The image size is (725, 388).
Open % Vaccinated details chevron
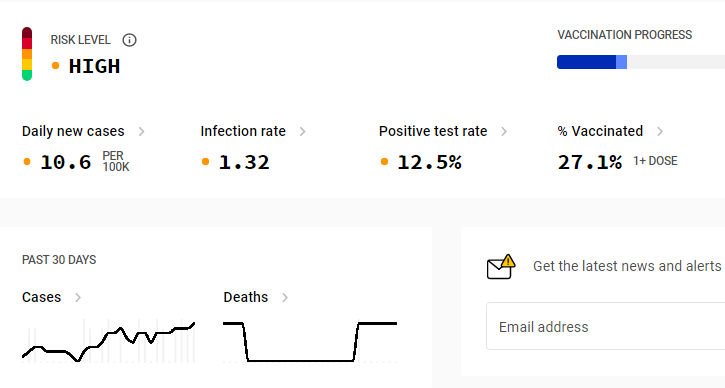click(660, 131)
